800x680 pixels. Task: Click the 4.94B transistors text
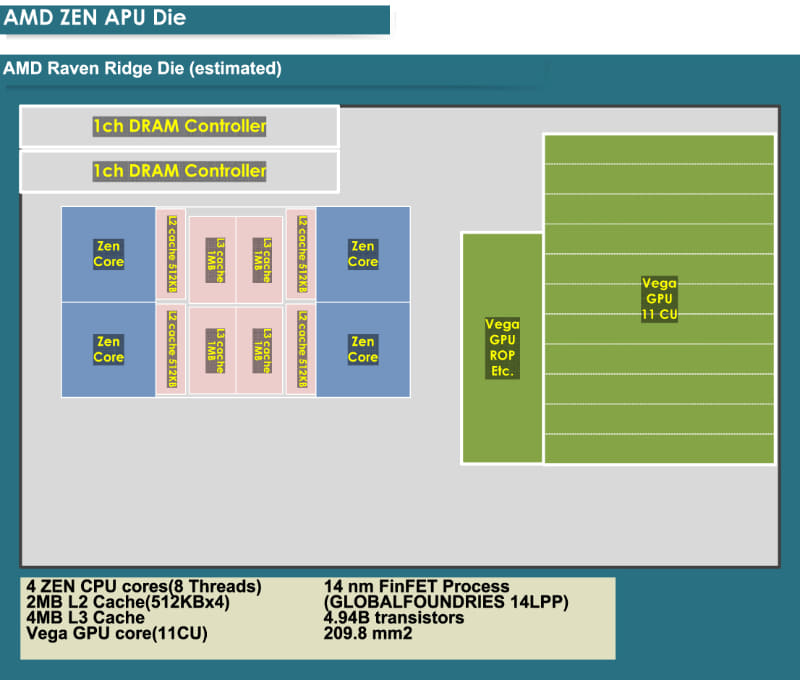coord(394,618)
